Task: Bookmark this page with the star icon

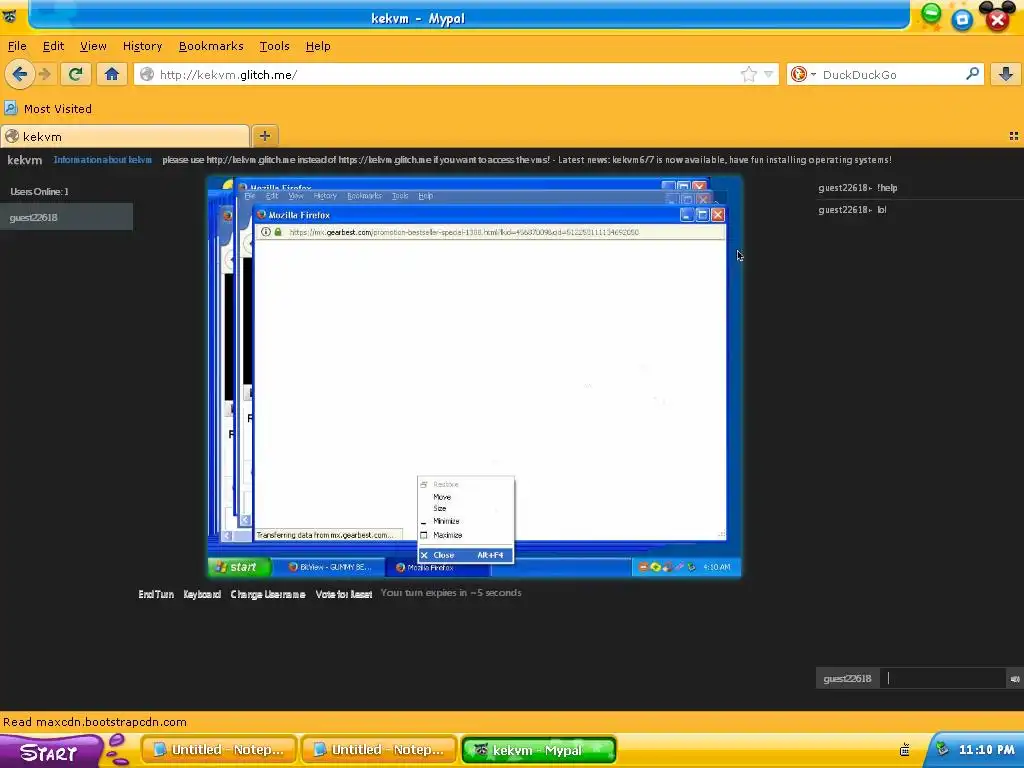Action: [x=748, y=74]
